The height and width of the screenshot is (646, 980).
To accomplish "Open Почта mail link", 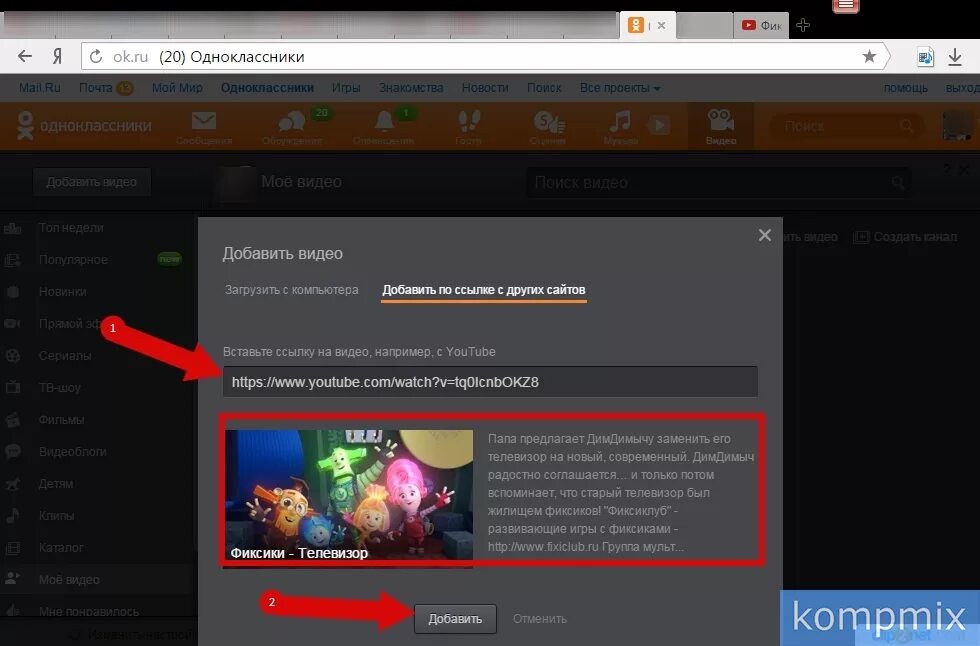I will pos(96,88).
